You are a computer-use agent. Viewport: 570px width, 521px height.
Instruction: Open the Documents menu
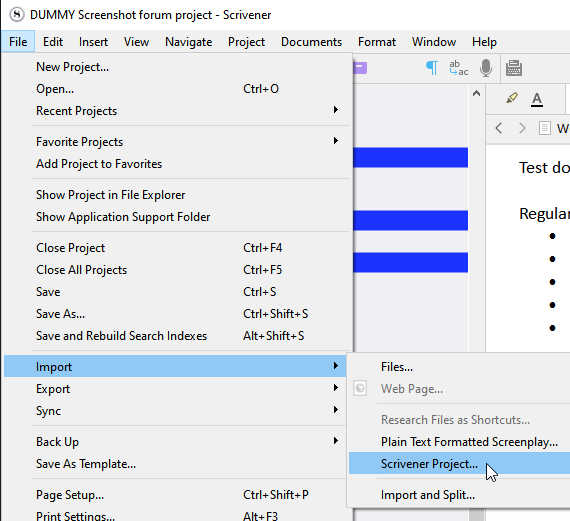pos(311,42)
